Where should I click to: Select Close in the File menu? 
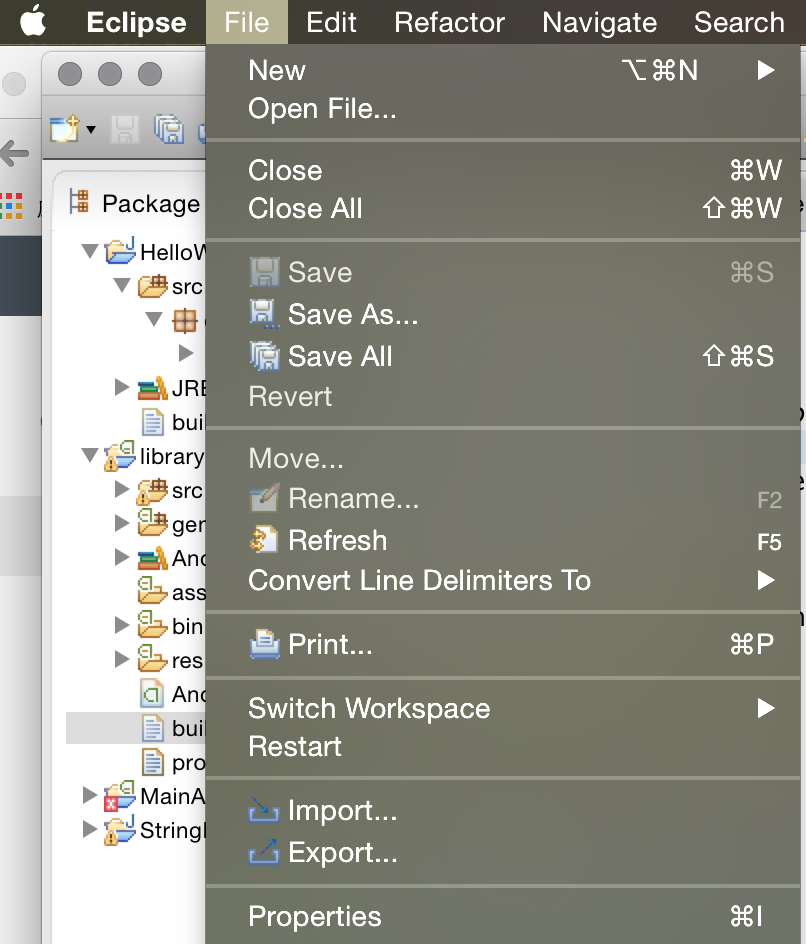point(503,170)
